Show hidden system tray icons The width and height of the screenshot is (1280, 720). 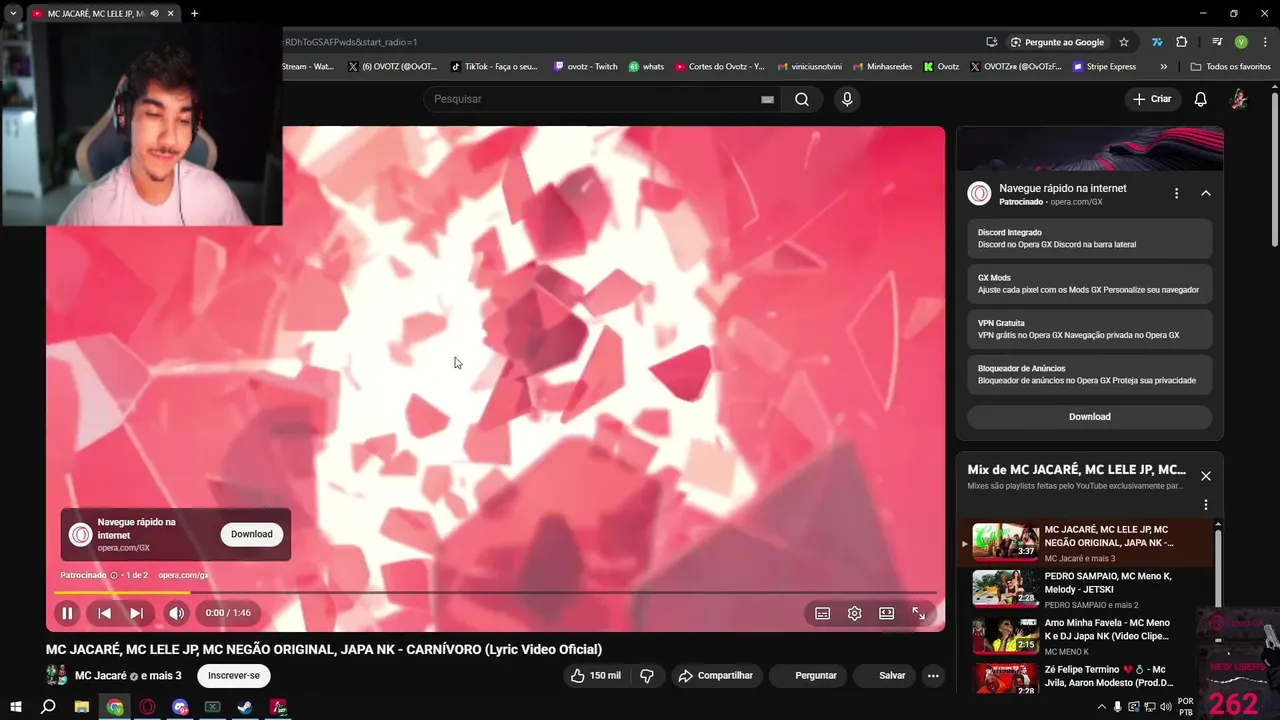1102,707
